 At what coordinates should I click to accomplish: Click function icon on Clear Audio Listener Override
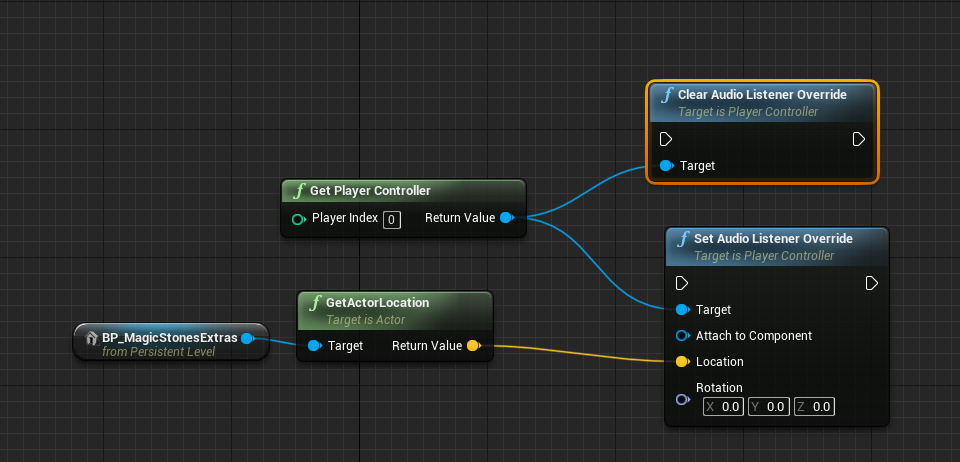tap(667, 95)
